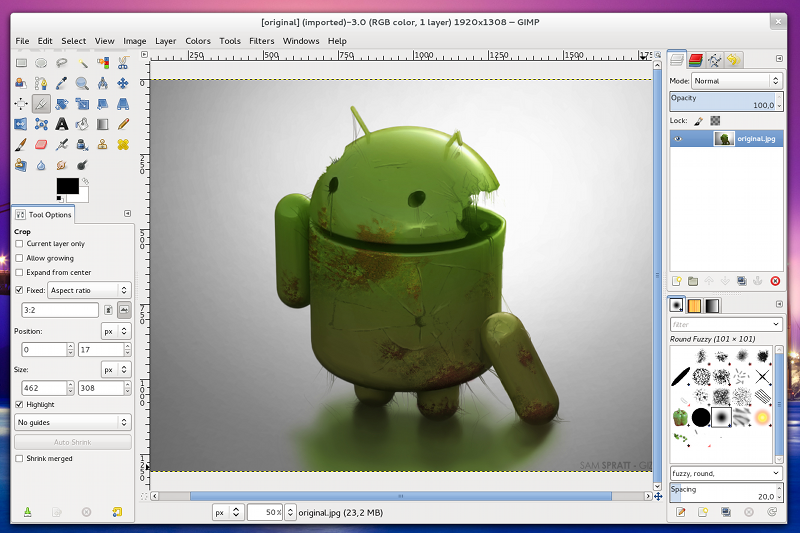Select the Flip tool
This screenshot has width=800, height=533.
(21, 124)
